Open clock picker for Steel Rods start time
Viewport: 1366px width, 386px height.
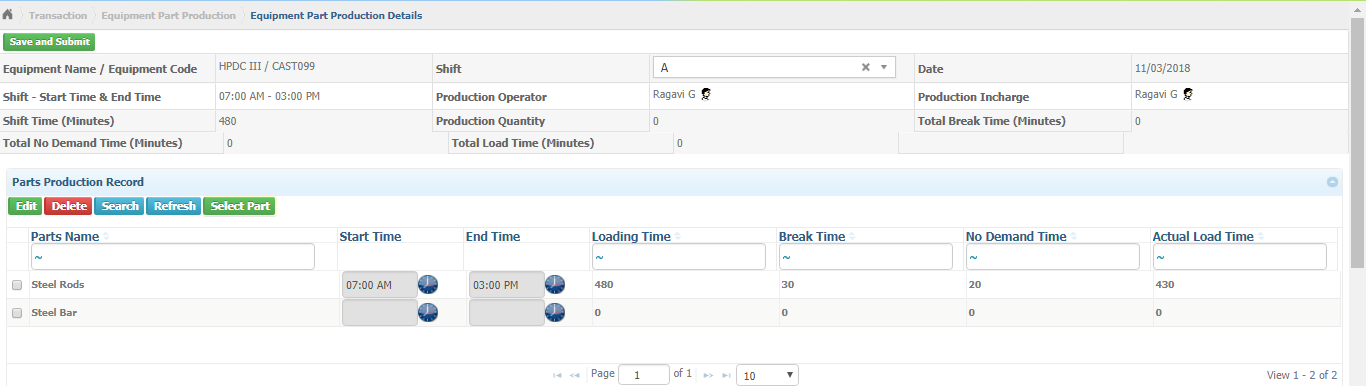tap(428, 284)
